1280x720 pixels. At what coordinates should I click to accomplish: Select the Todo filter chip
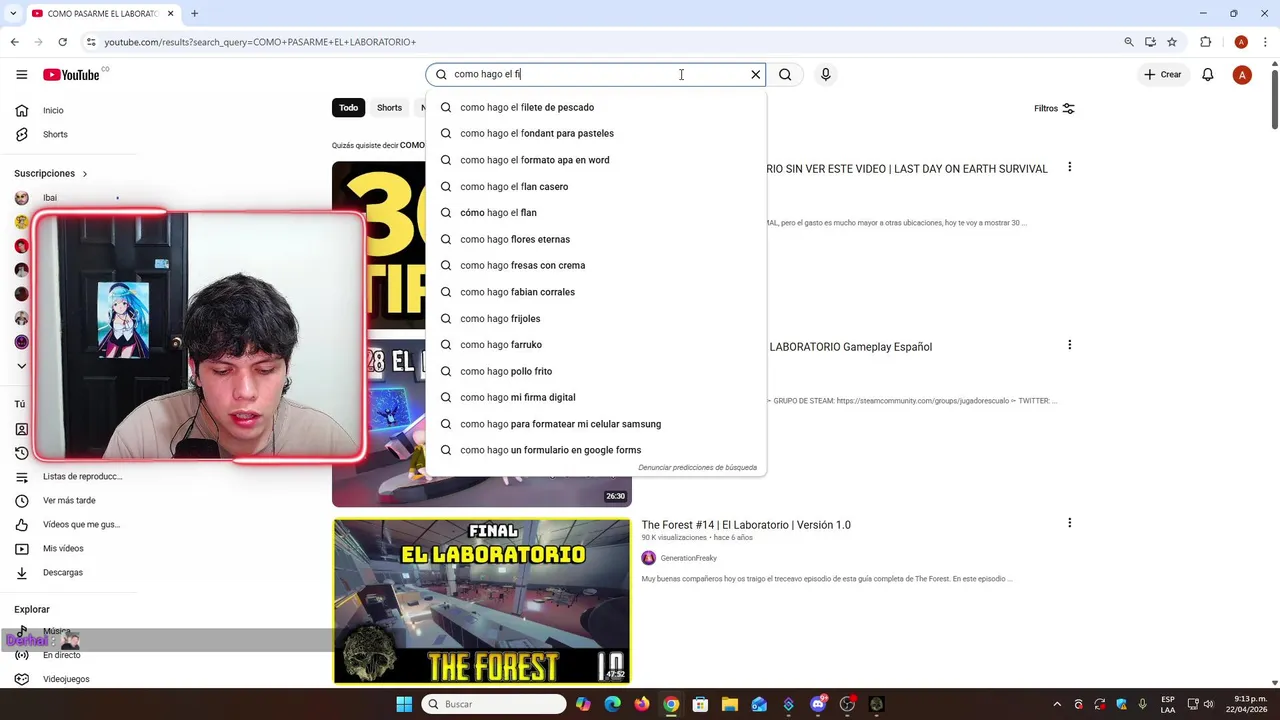(x=348, y=108)
